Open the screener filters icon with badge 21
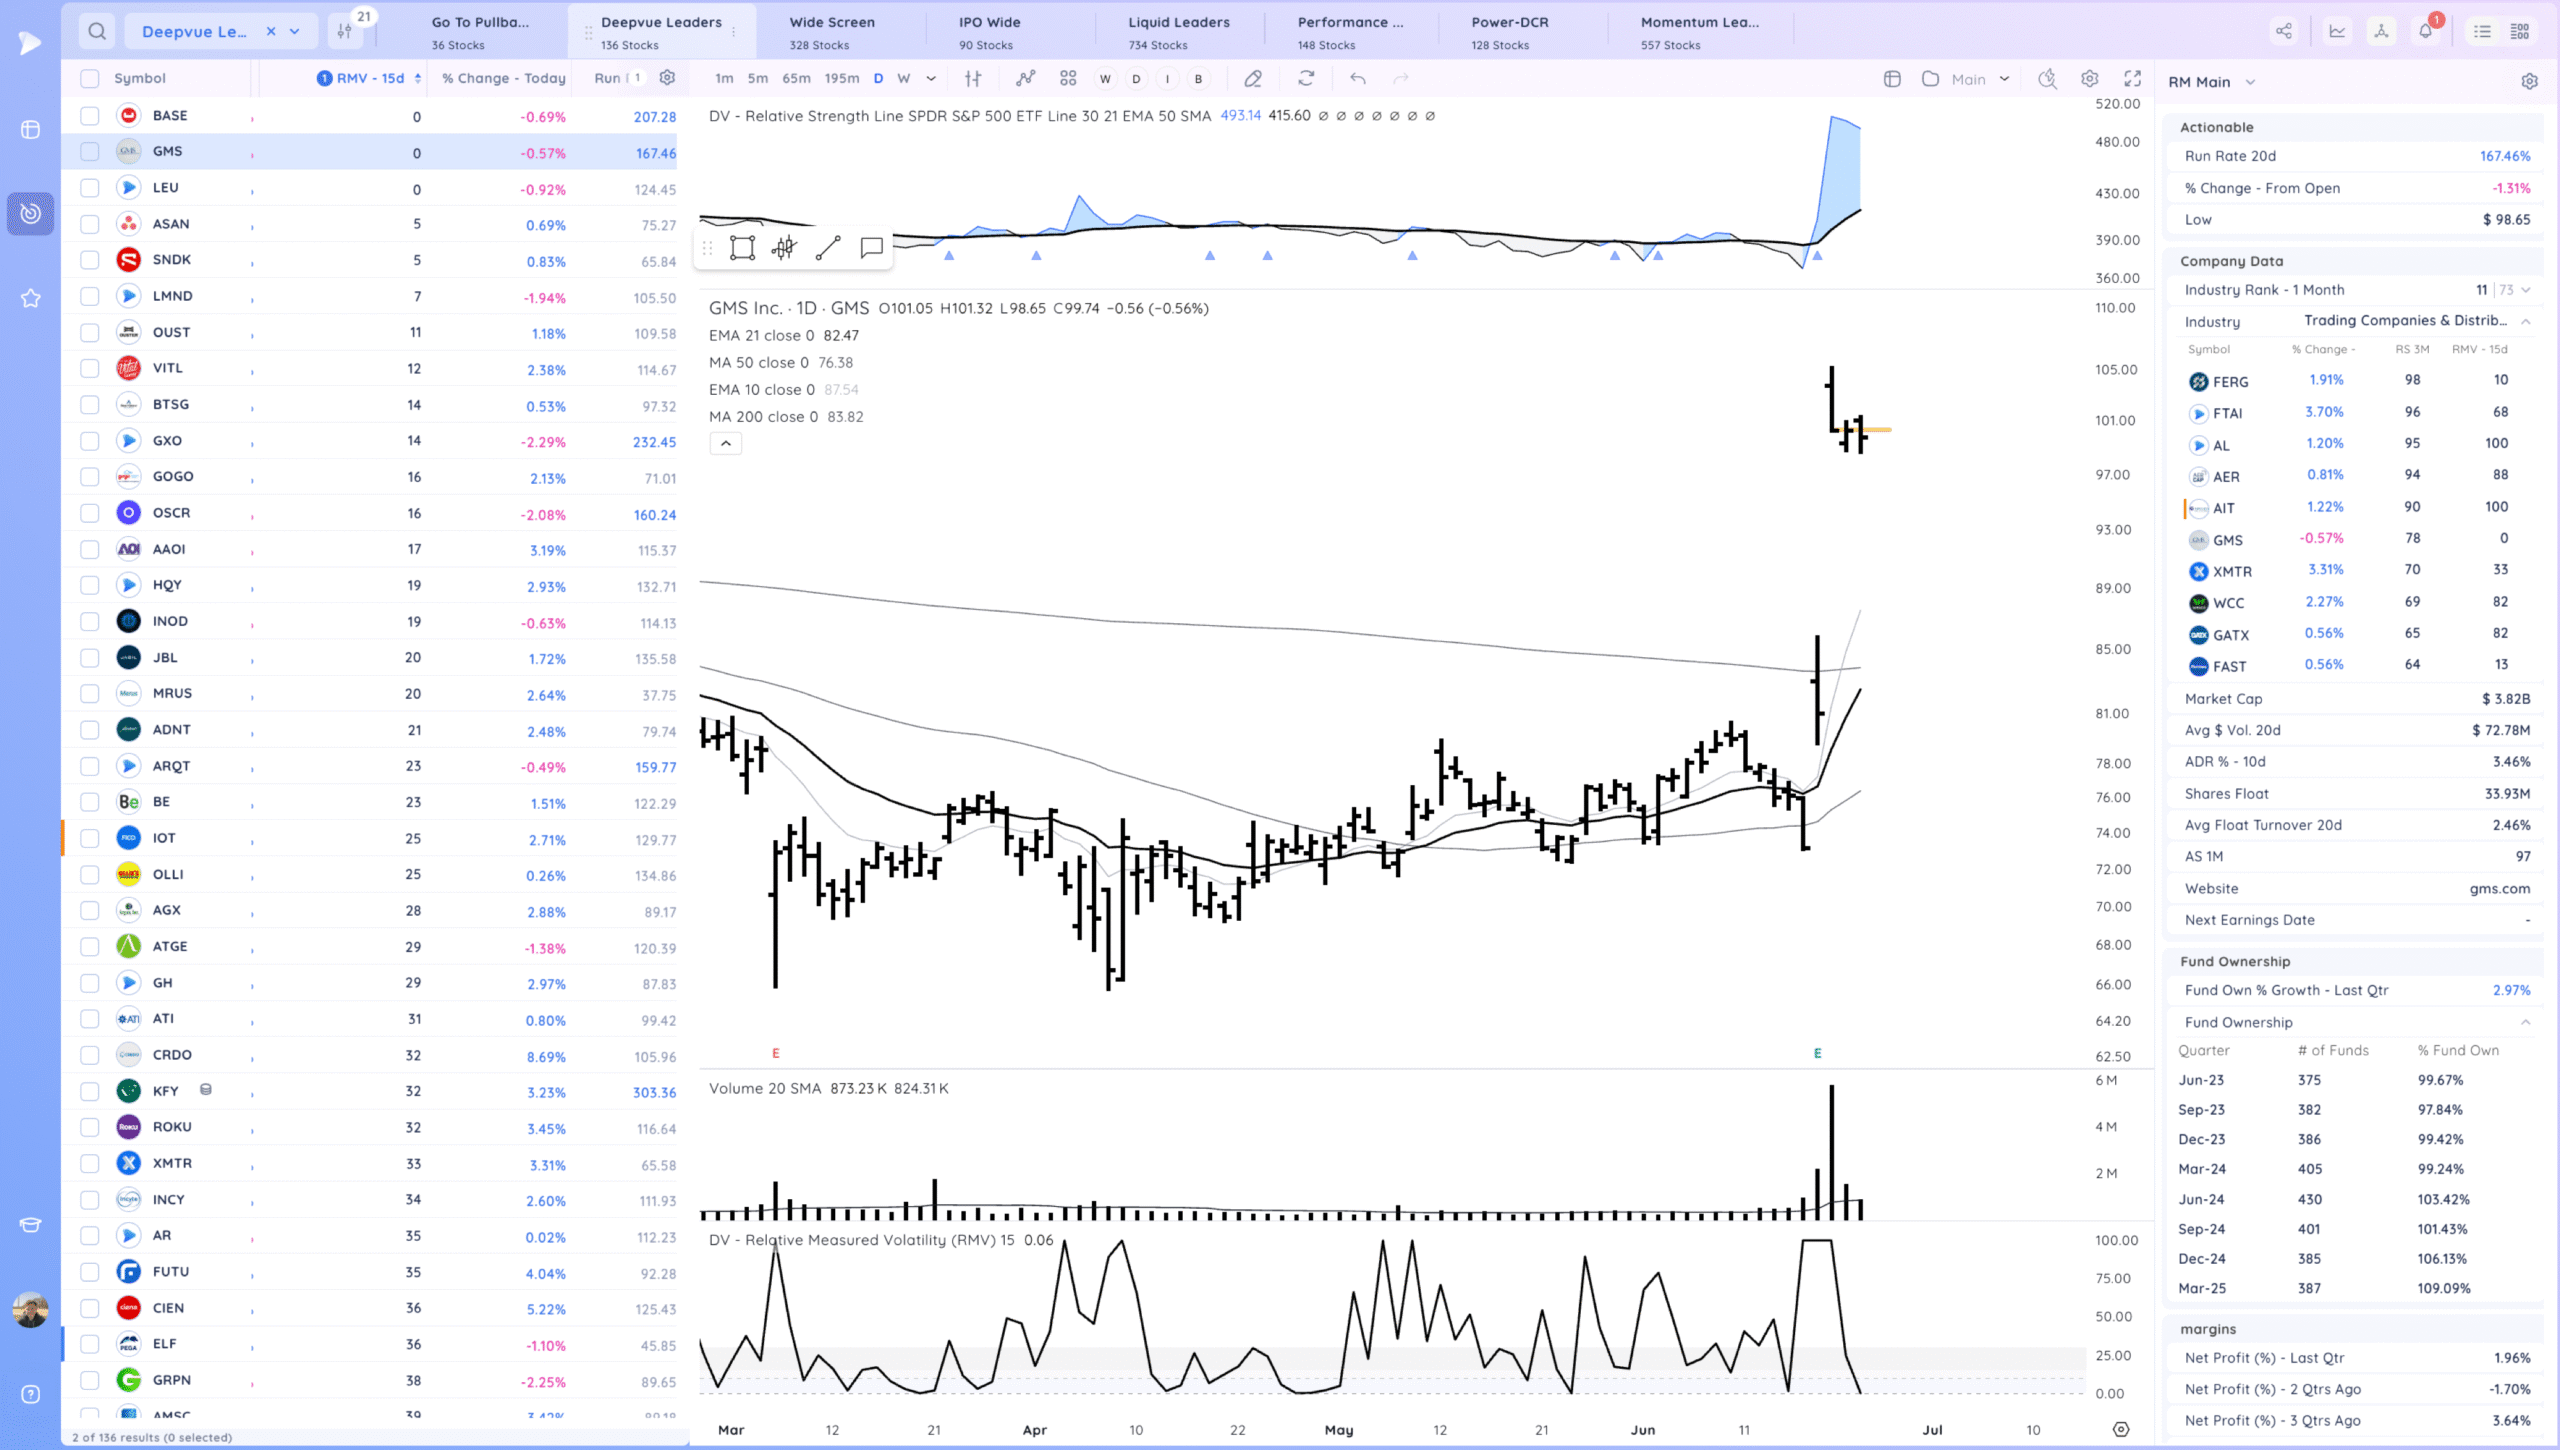This screenshot has width=2560, height=1450. click(x=345, y=32)
